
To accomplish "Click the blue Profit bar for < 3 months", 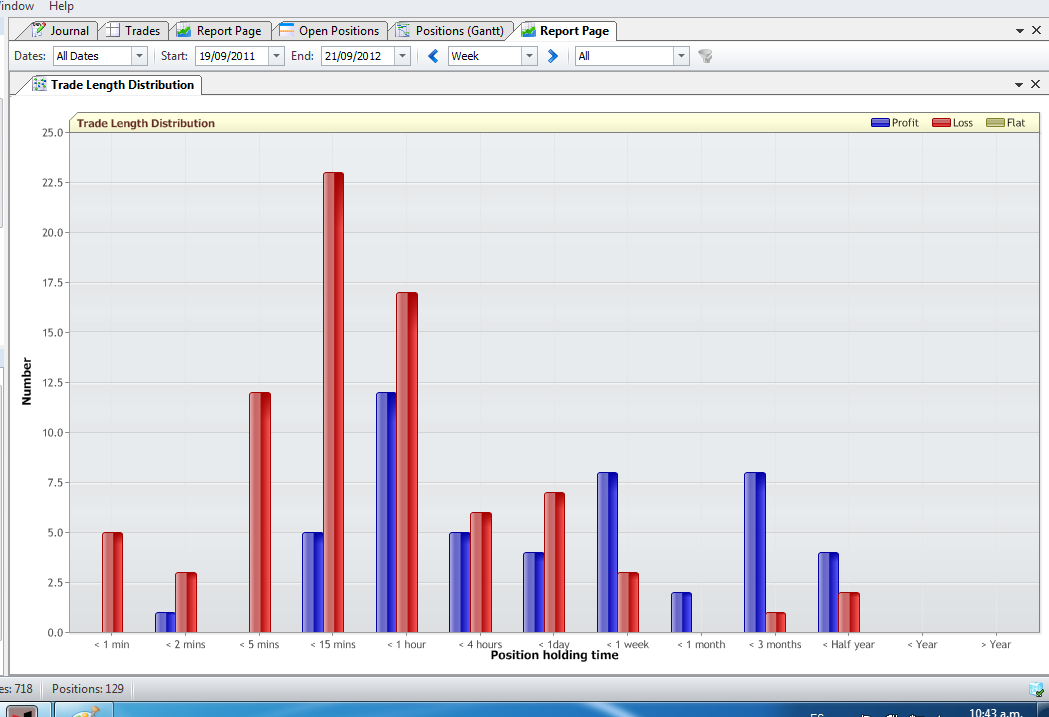I will click(x=755, y=552).
